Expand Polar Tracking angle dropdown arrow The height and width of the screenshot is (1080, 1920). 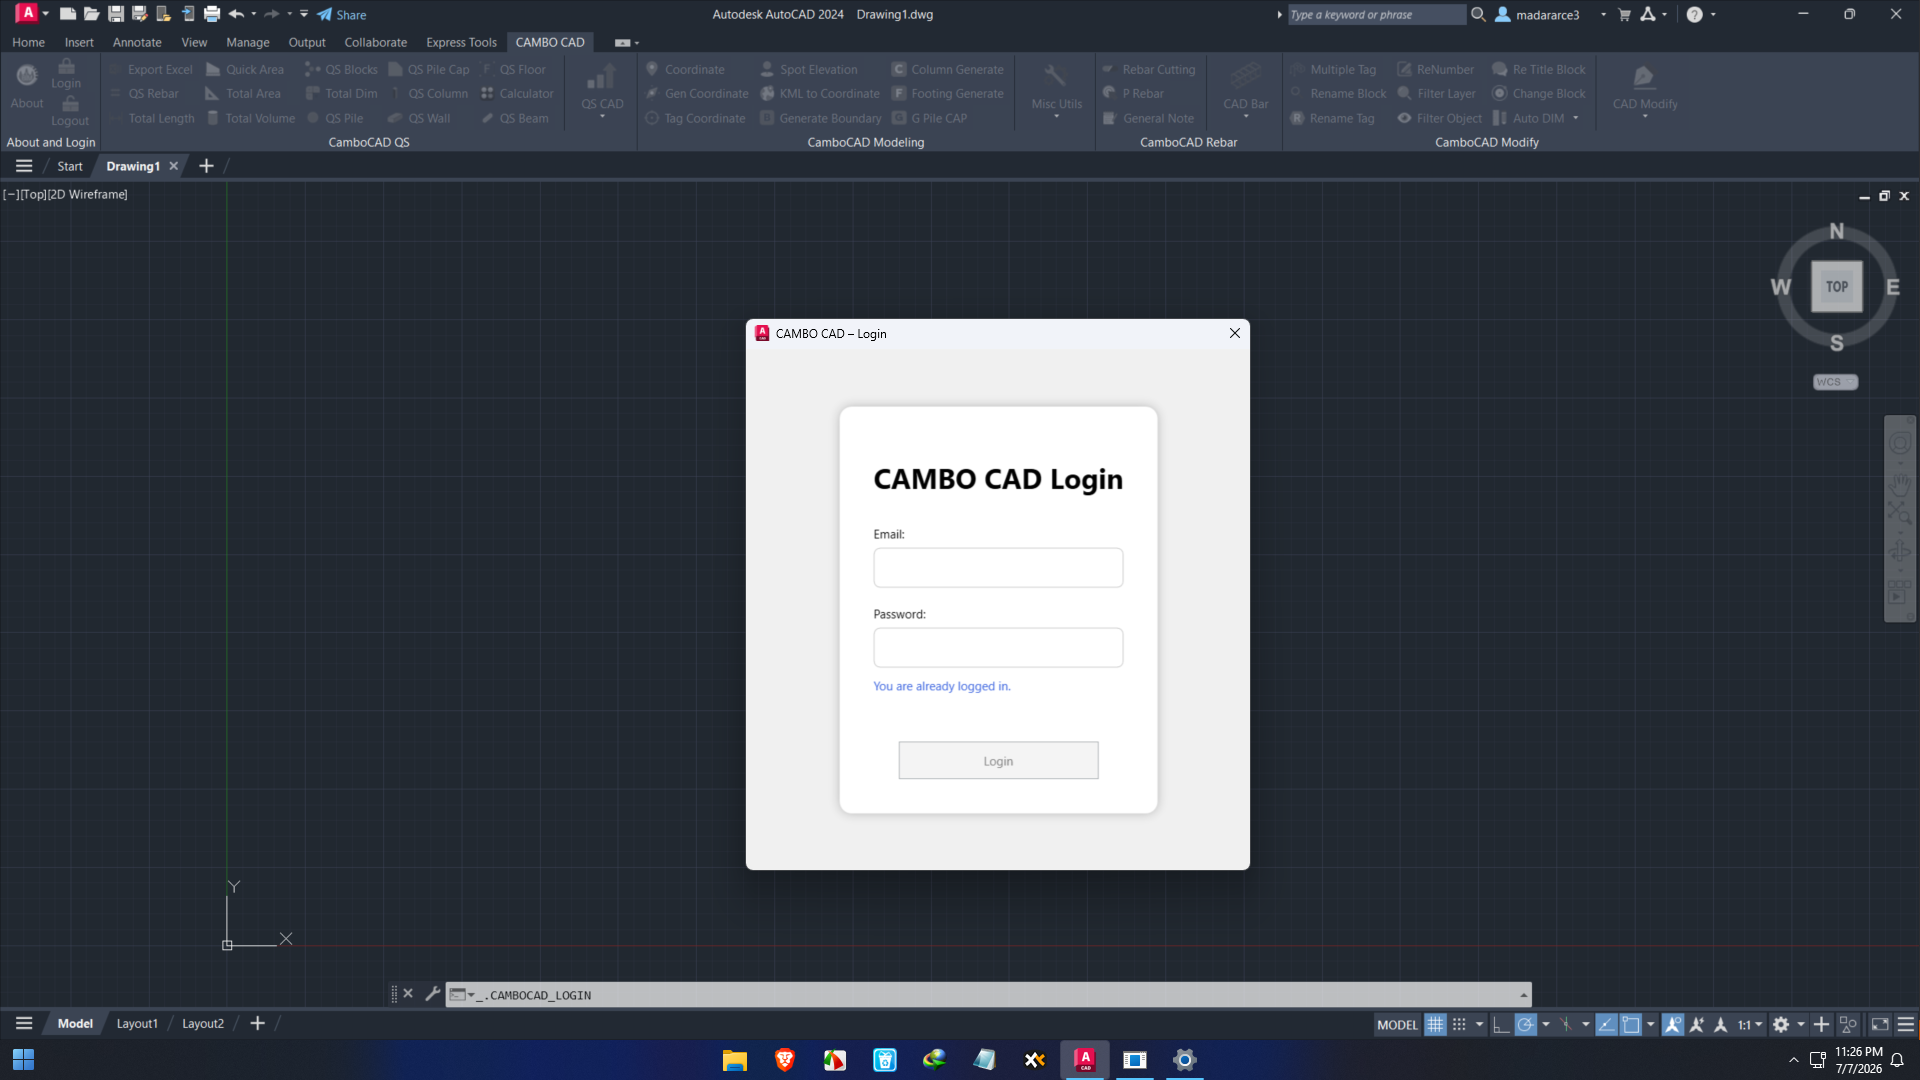pos(1546,1024)
